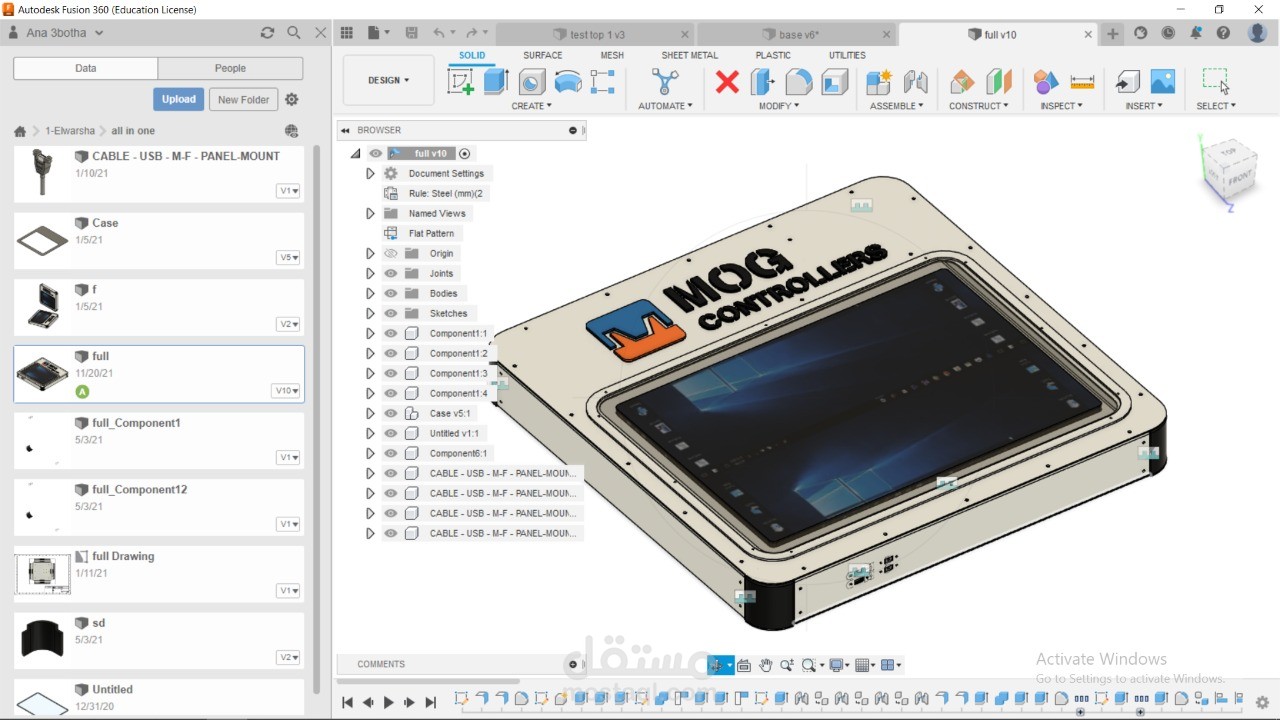
Task: Hide the full v10 root component
Action: [376, 154]
